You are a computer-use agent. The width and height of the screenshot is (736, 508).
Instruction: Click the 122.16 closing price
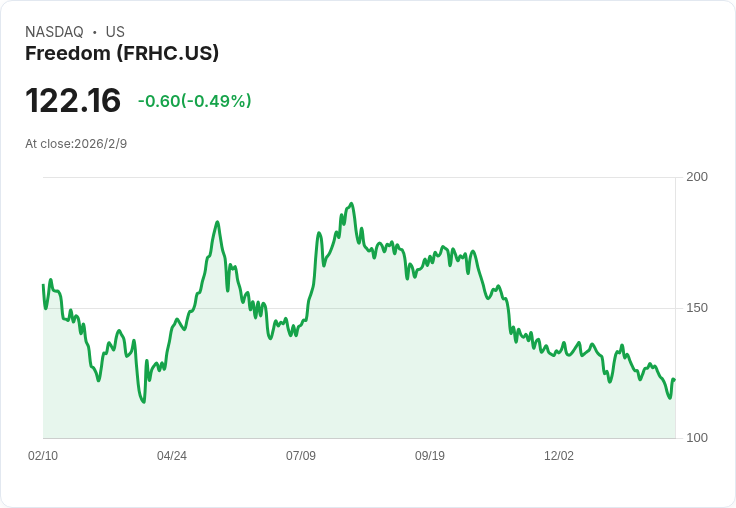(x=73, y=100)
